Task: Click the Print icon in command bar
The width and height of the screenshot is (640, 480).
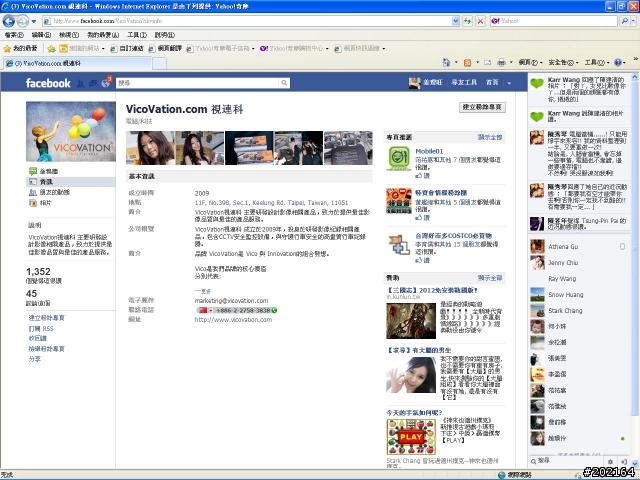Action: point(501,62)
